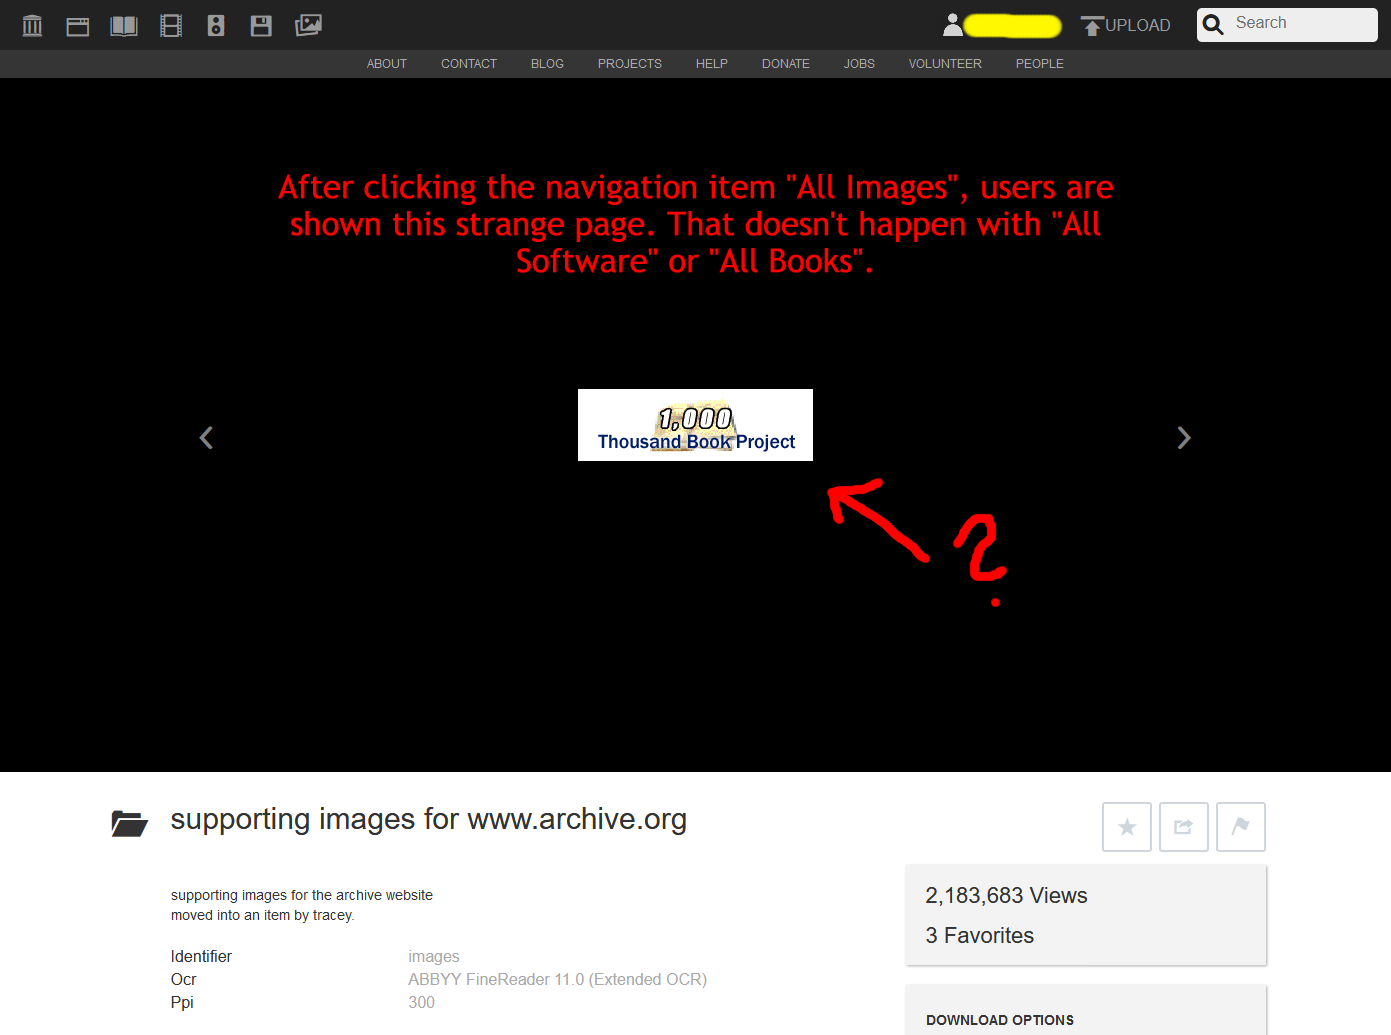Viewport: 1391px width, 1035px height.
Task: Open the PROJECTS menu item
Action: (630, 64)
